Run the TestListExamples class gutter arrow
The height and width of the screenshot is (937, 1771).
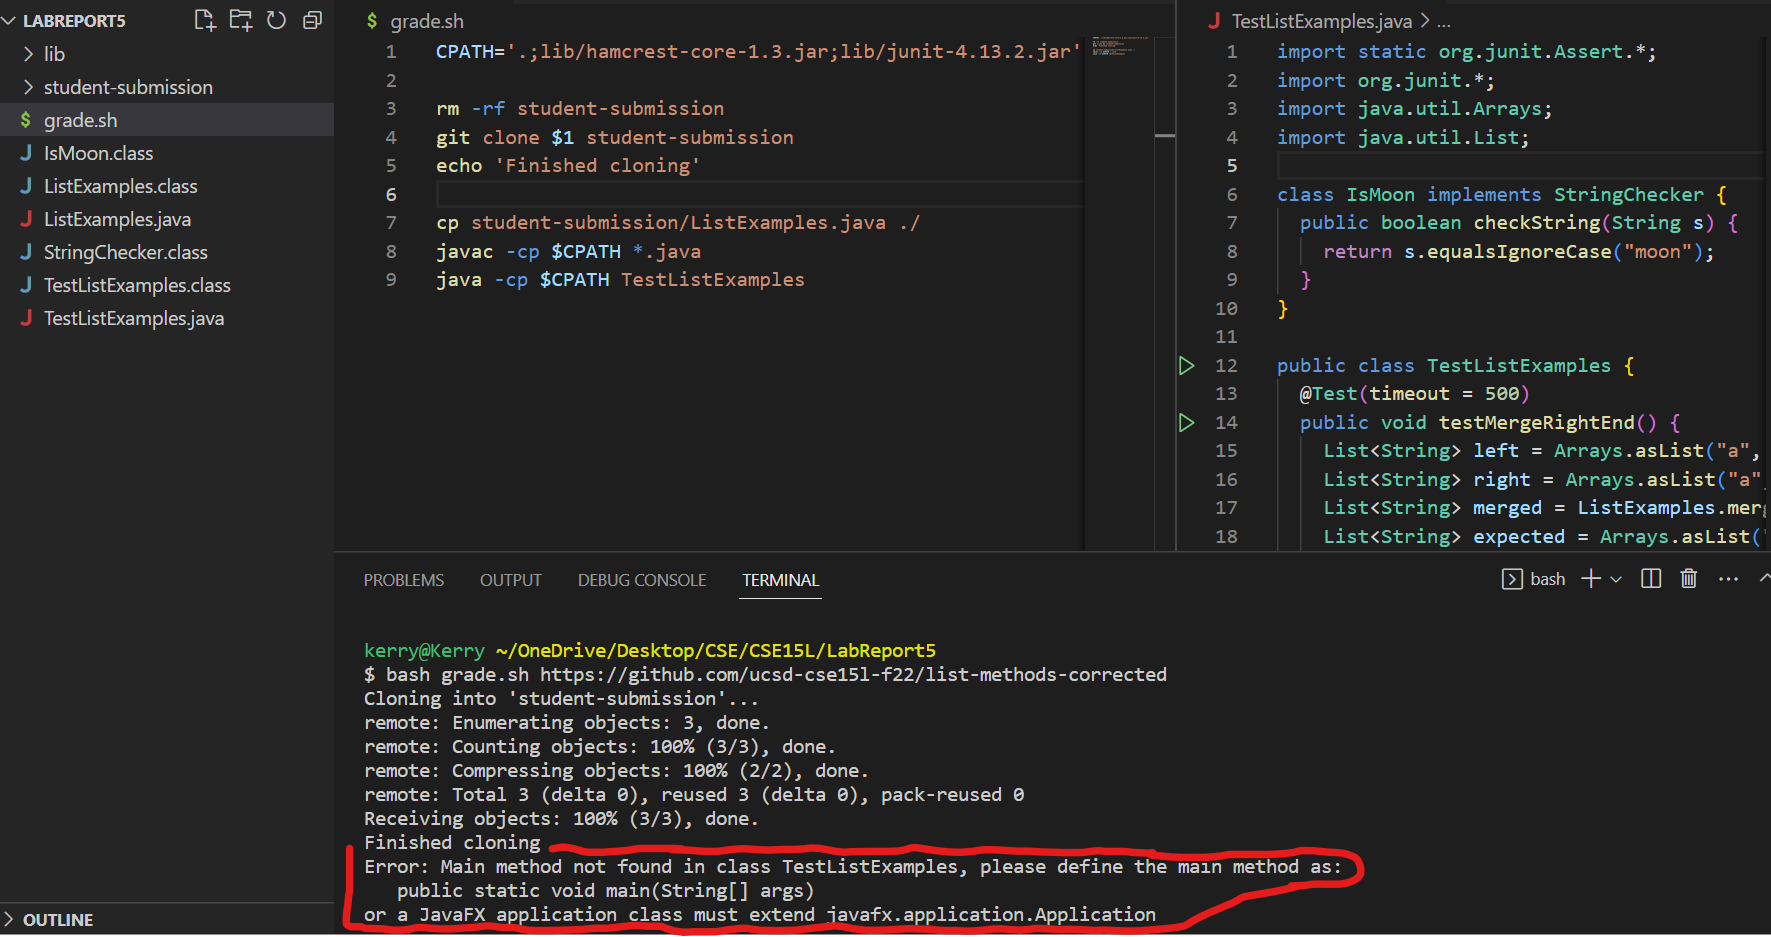[1187, 366]
